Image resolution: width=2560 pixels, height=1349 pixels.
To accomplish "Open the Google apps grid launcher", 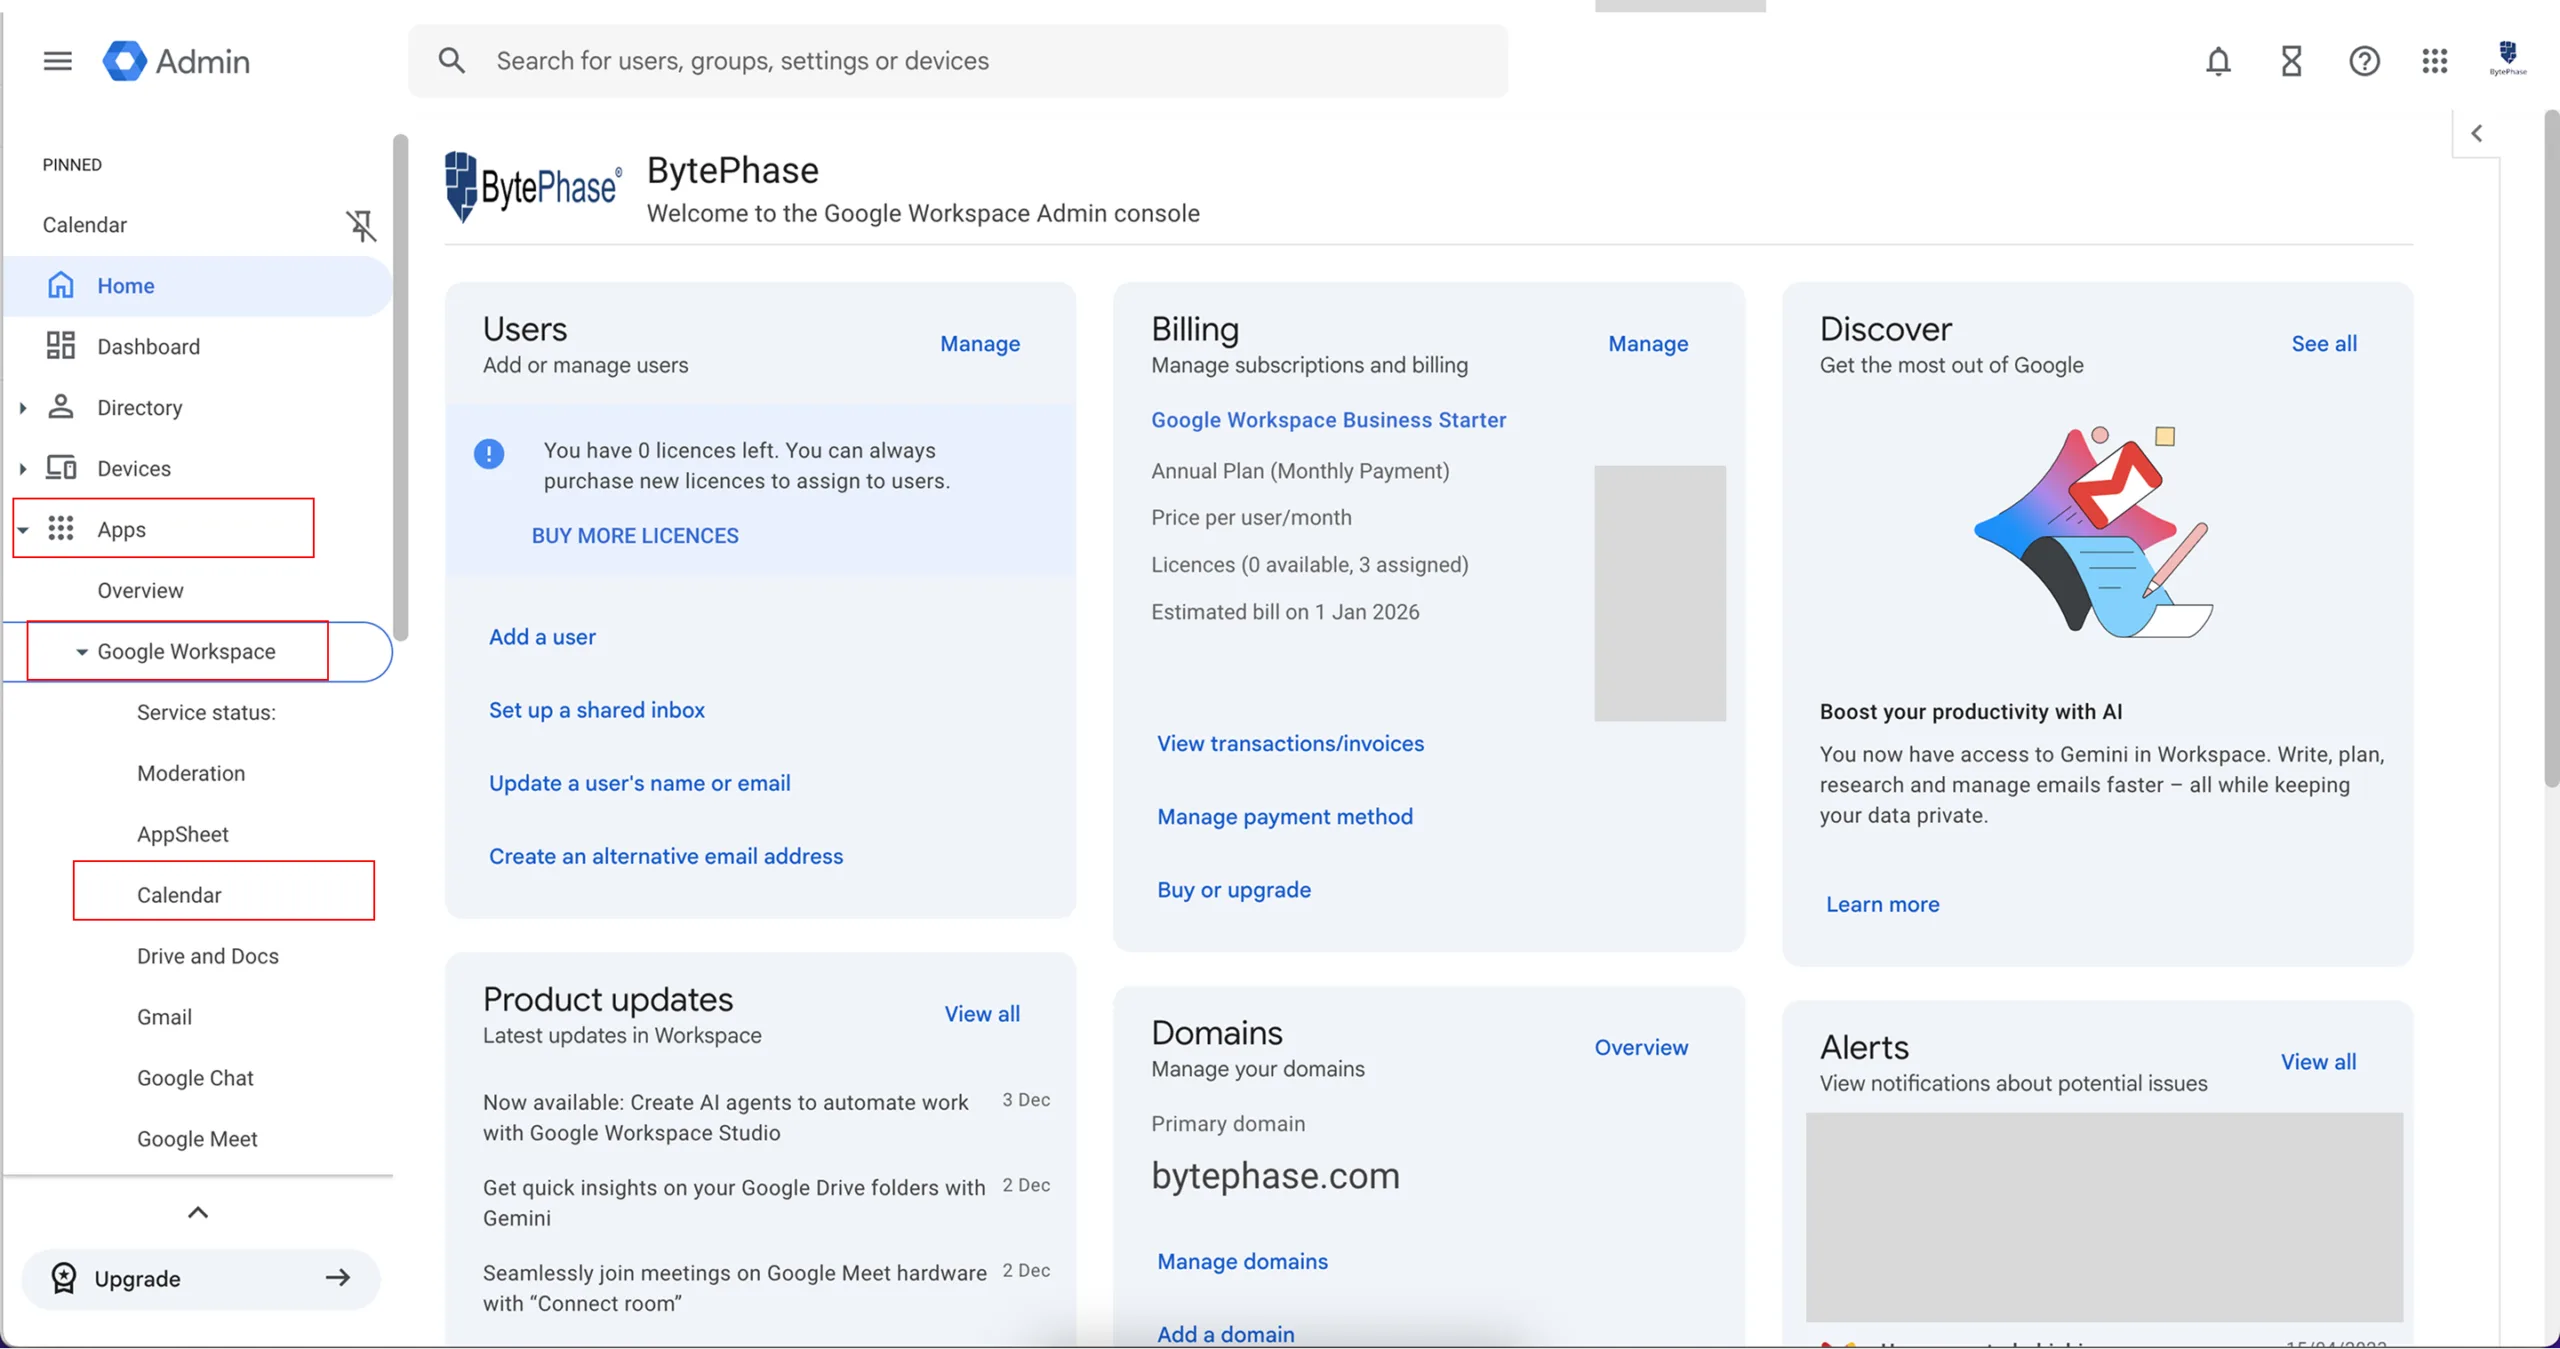I will pos(2435,61).
